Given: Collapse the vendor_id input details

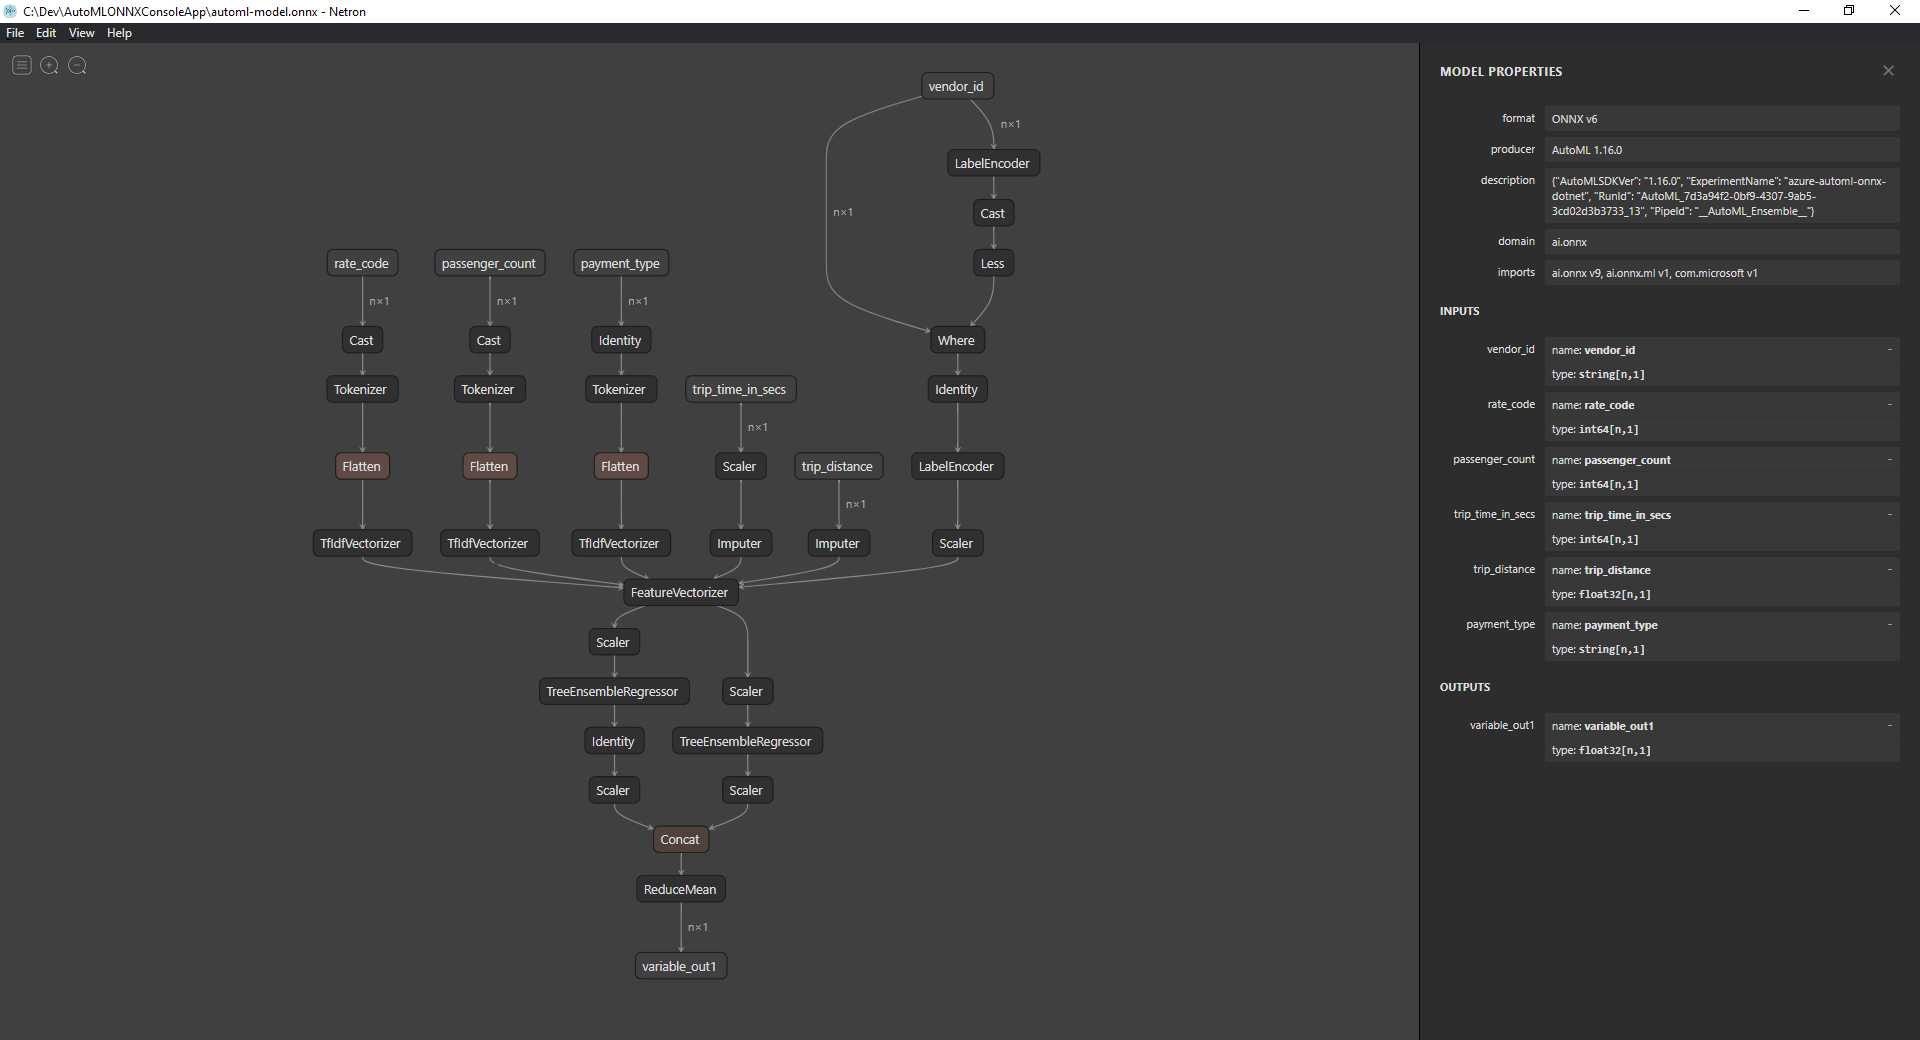Looking at the screenshot, I should (x=1889, y=350).
